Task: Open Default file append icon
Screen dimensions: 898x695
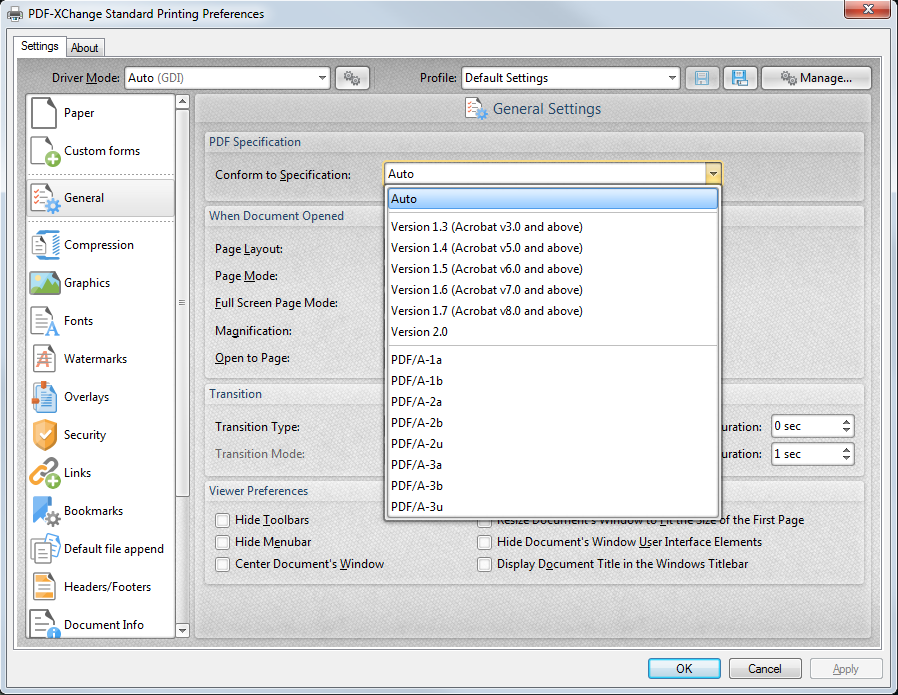Action: point(45,548)
